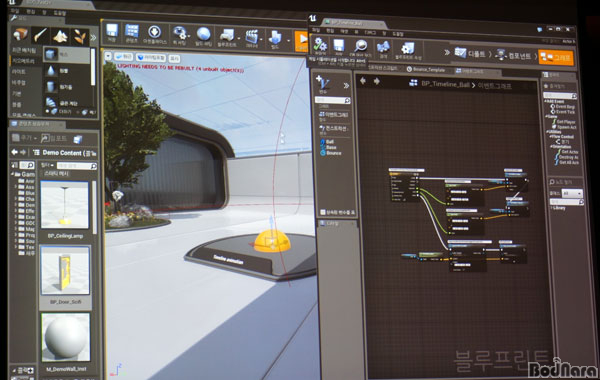Click the Save icon in main toolbar
Screen dimensions: 600x380
pyautogui.click(x=112, y=31)
